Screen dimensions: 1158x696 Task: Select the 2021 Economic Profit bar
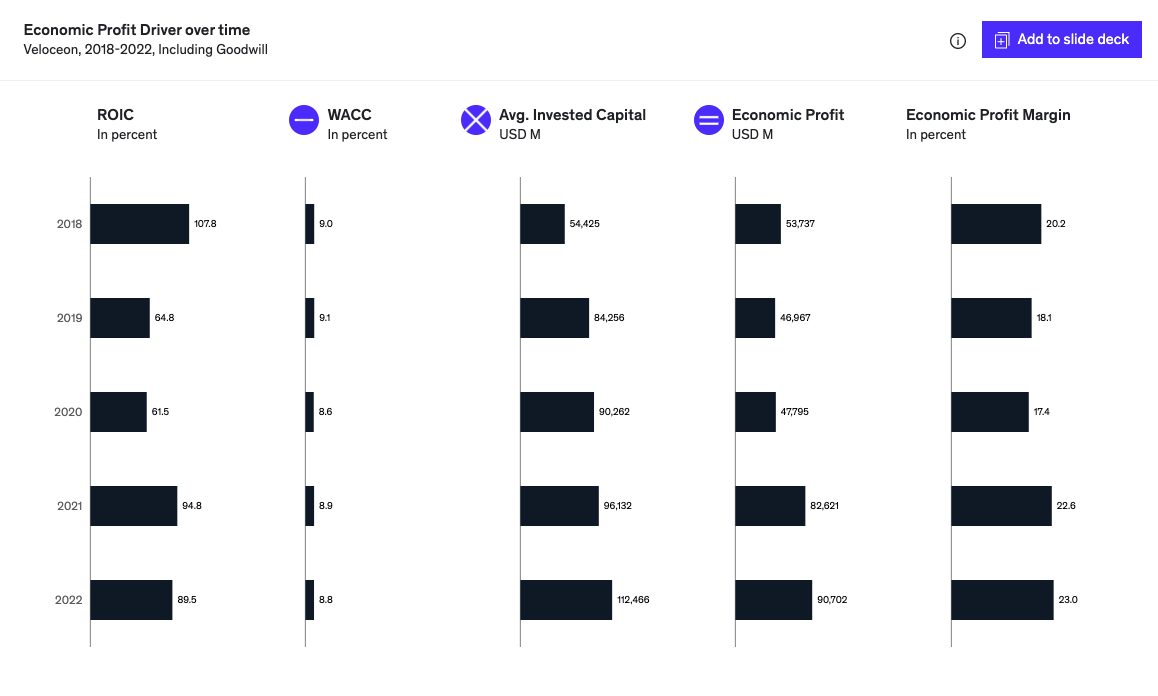point(770,505)
